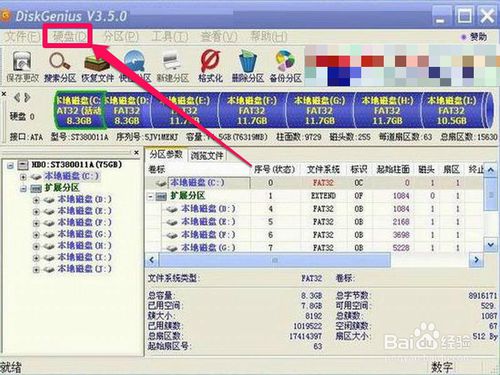Image resolution: width=500 pixels, height=375 pixels.
Task: Select 本地磁盘(F:) row in partition table
Action: point(314,235)
